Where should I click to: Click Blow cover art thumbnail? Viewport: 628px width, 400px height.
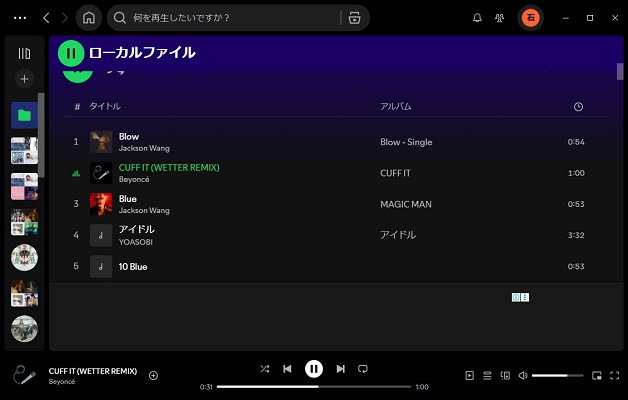point(101,142)
